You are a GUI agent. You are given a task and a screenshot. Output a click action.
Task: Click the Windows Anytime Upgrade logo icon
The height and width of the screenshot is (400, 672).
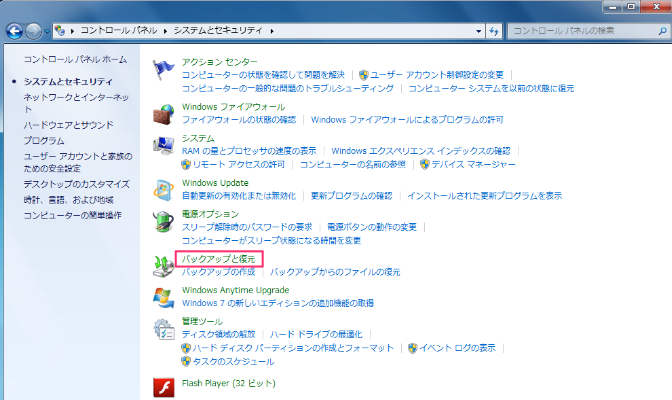pyautogui.click(x=164, y=298)
